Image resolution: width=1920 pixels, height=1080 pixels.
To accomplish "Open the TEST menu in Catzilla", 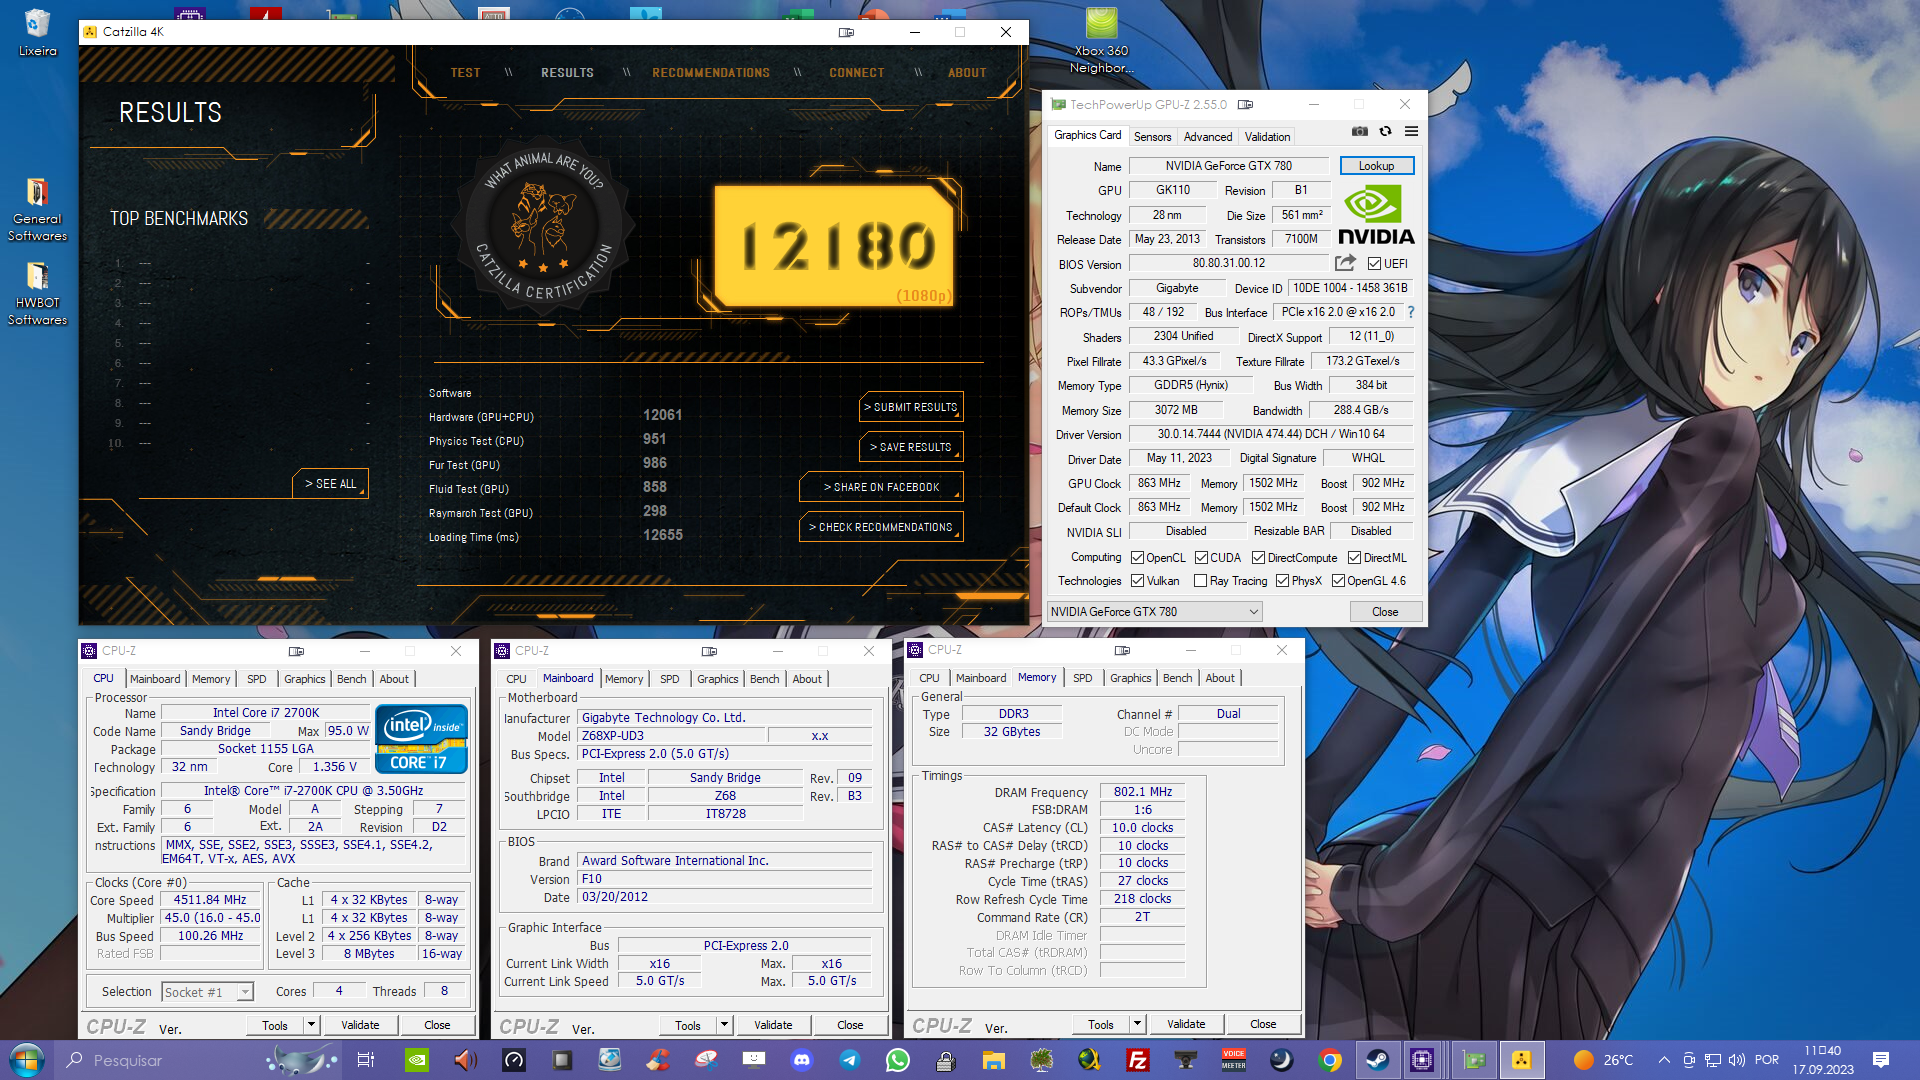I will click(x=465, y=73).
